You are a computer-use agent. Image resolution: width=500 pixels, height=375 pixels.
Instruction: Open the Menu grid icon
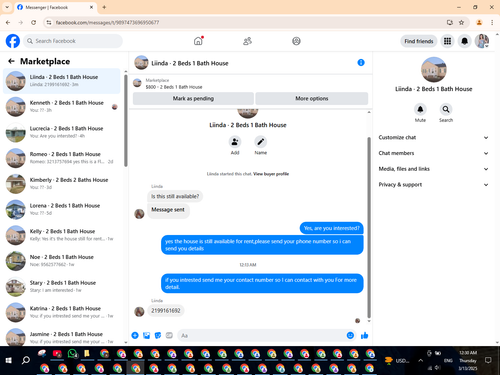pyautogui.click(x=447, y=41)
